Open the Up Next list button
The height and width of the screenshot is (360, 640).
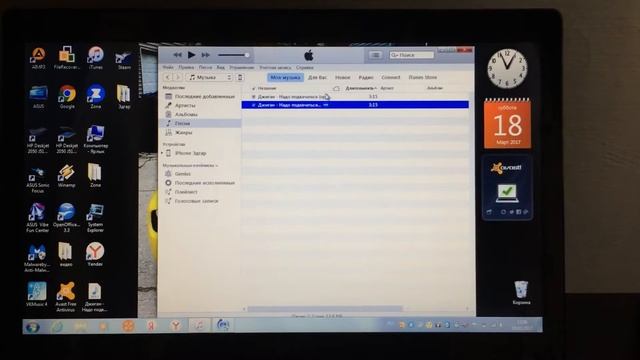click(x=376, y=55)
